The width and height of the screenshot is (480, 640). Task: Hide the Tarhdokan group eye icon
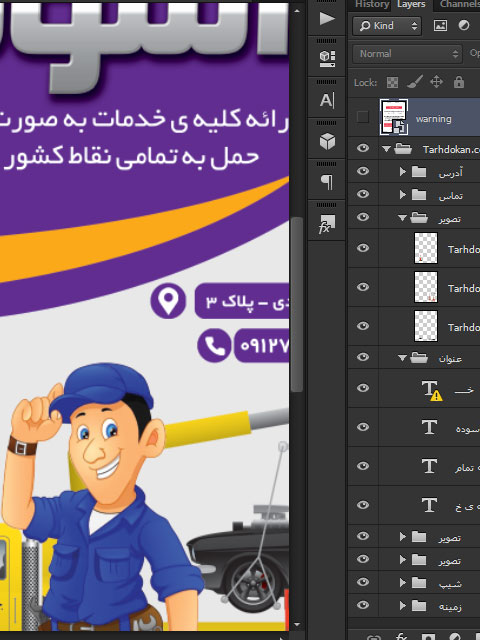pos(363,148)
